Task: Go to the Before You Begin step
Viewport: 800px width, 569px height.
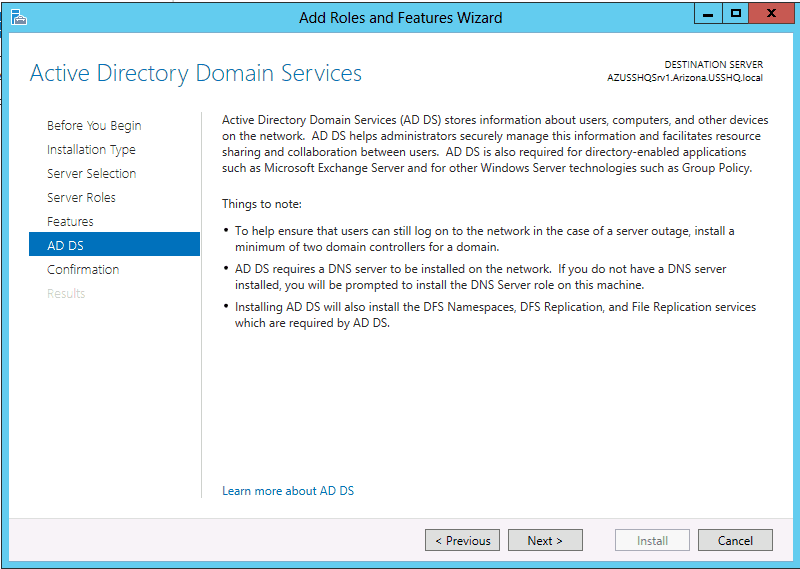Action: pos(94,126)
